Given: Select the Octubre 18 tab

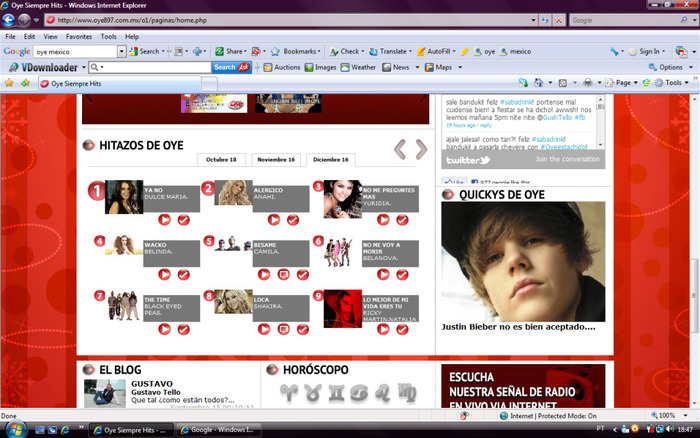Looking at the screenshot, I should [221, 160].
